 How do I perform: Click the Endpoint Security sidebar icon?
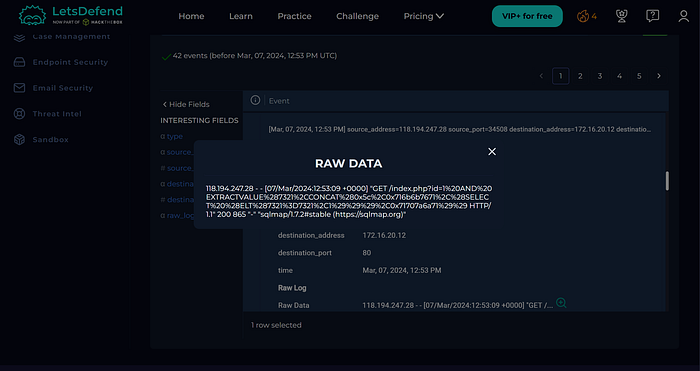tap(19, 62)
